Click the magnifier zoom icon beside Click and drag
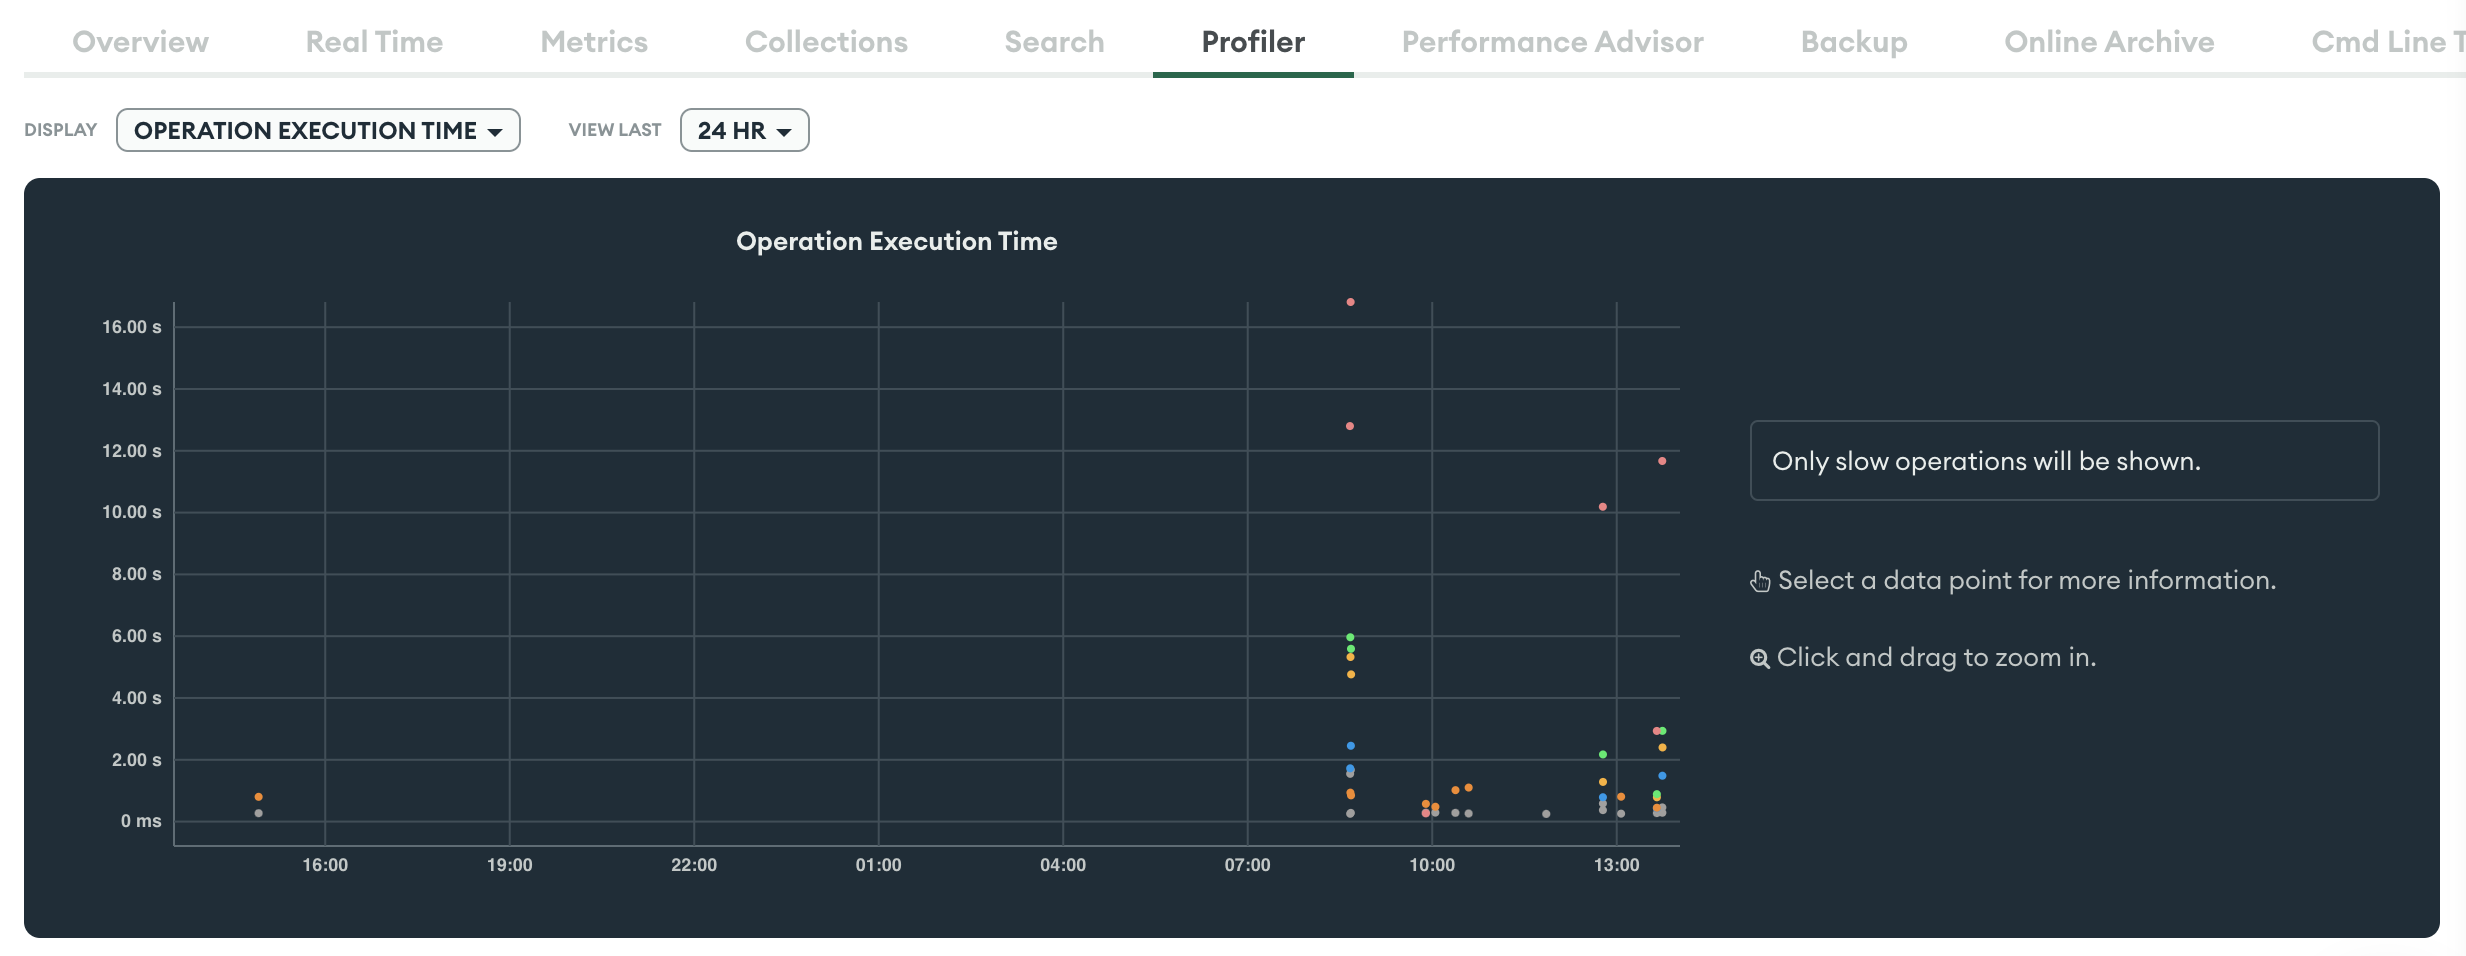Screen dimensions: 2466x956 pos(1759,658)
